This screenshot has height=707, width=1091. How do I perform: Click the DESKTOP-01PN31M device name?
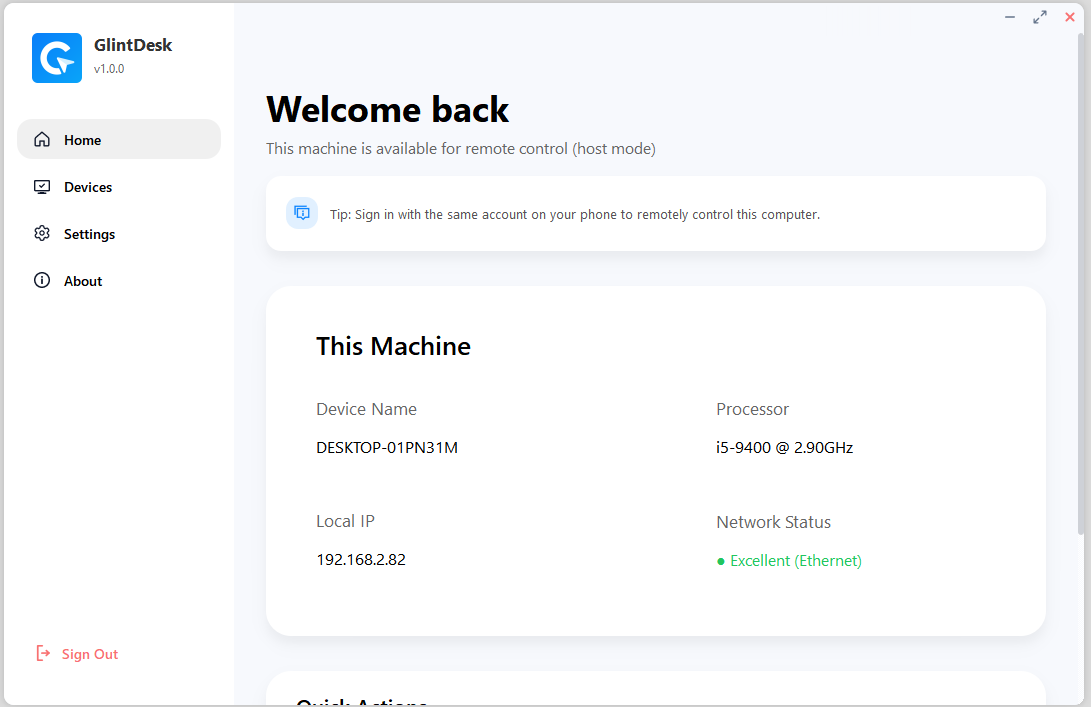tap(387, 447)
